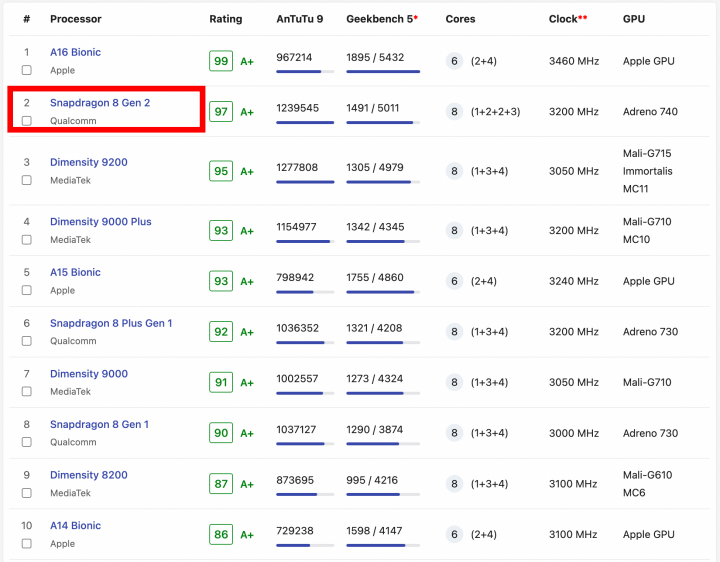Tick the compare checkbox for A15 Bionic
This screenshot has height=562, width=720.
27,290
